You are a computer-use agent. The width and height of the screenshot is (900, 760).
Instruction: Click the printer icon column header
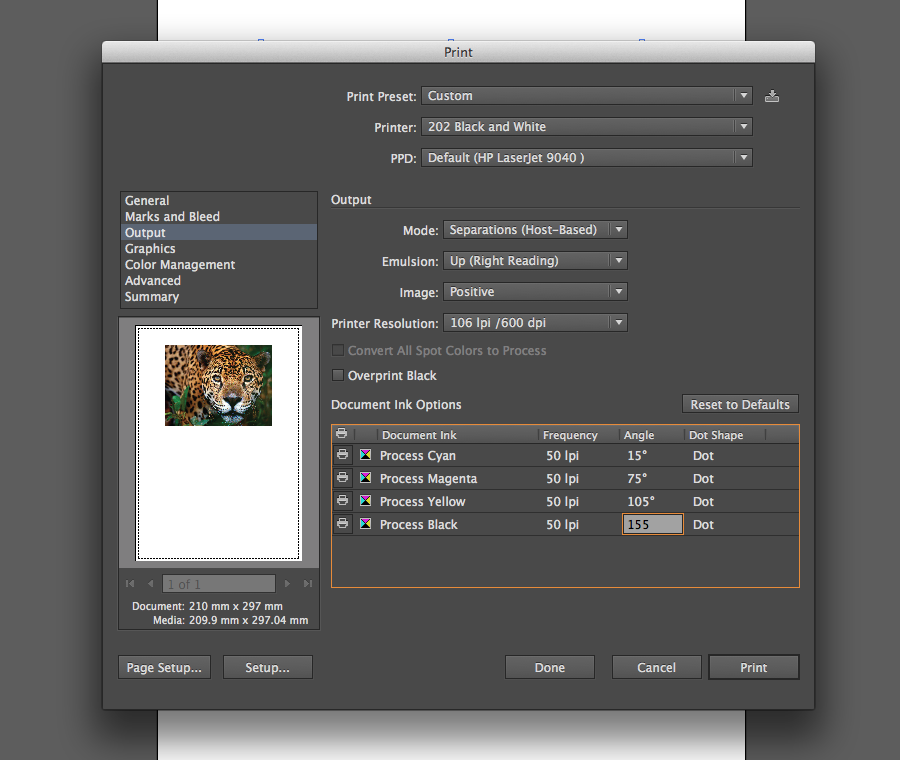(342, 434)
